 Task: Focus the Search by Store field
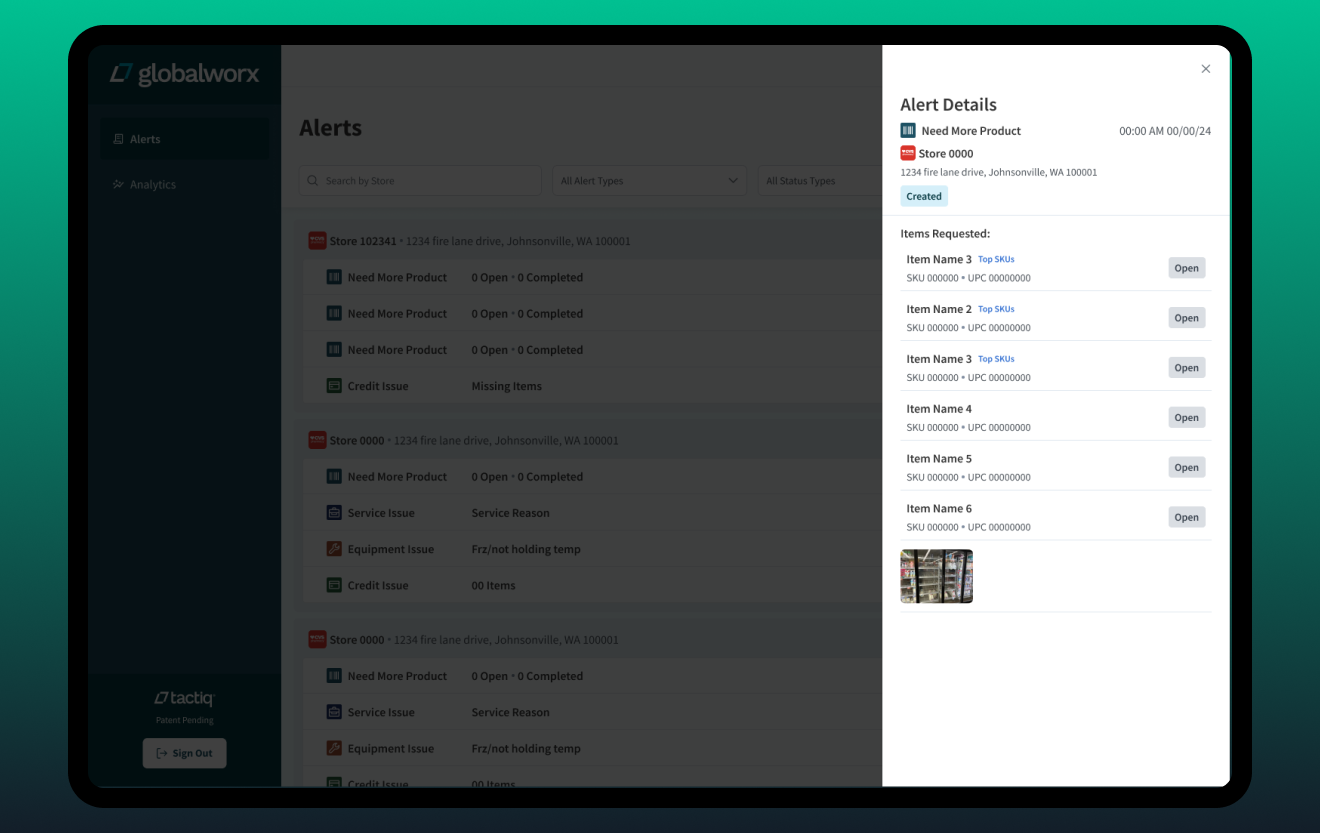pyautogui.click(x=420, y=181)
